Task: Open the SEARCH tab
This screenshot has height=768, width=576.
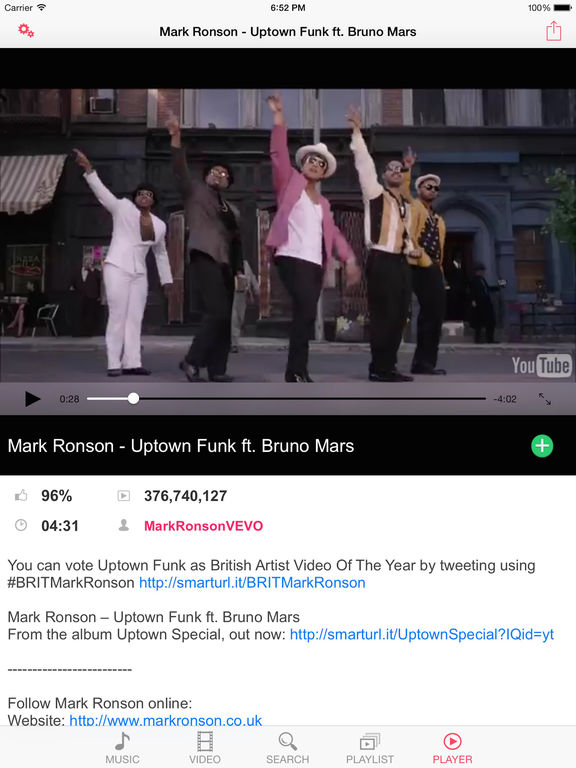Action: click(288, 748)
